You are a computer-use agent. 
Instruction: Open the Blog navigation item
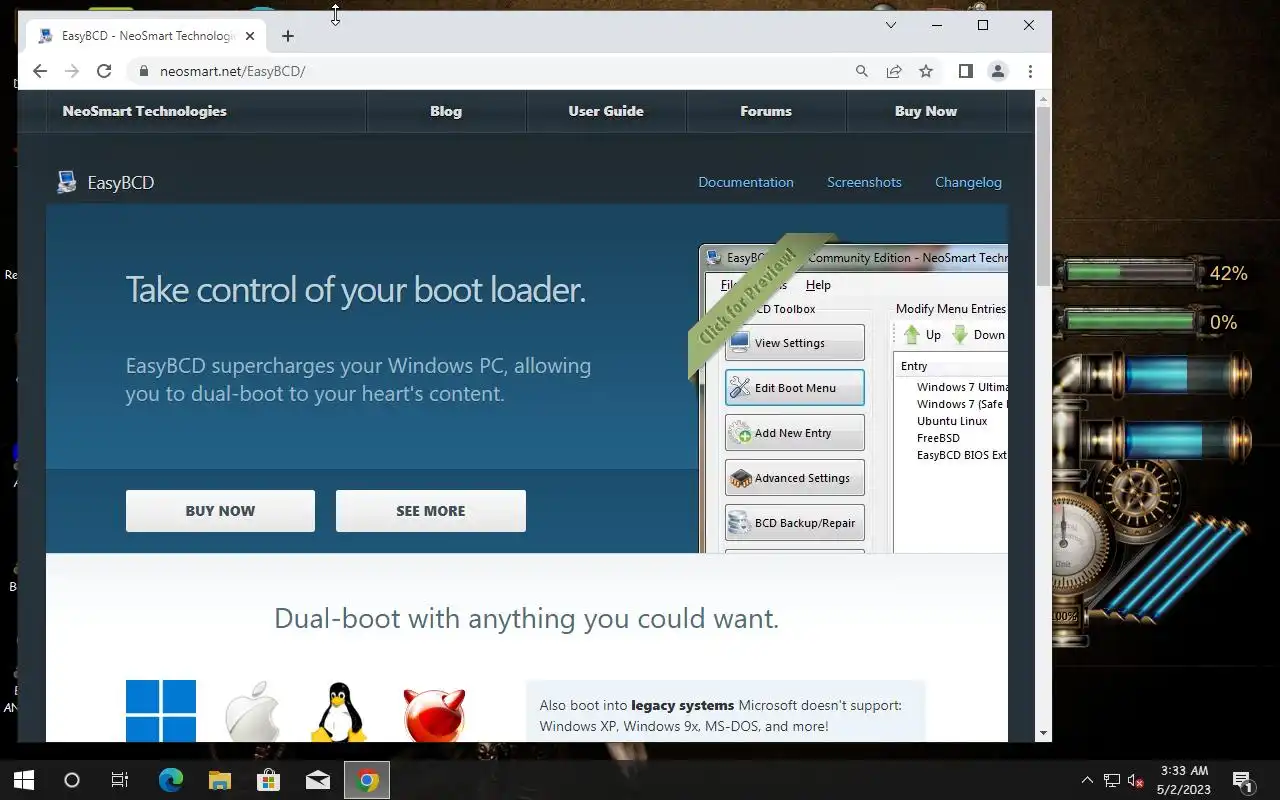pos(446,111)
